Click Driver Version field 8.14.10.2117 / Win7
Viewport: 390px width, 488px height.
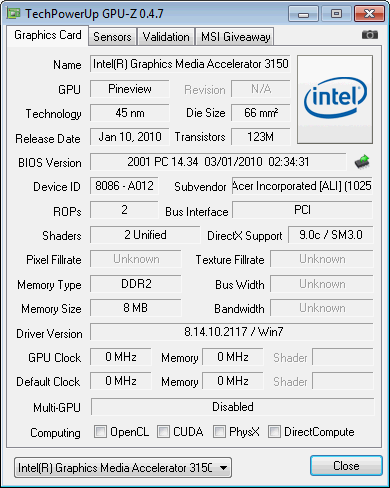click(232, 332)
